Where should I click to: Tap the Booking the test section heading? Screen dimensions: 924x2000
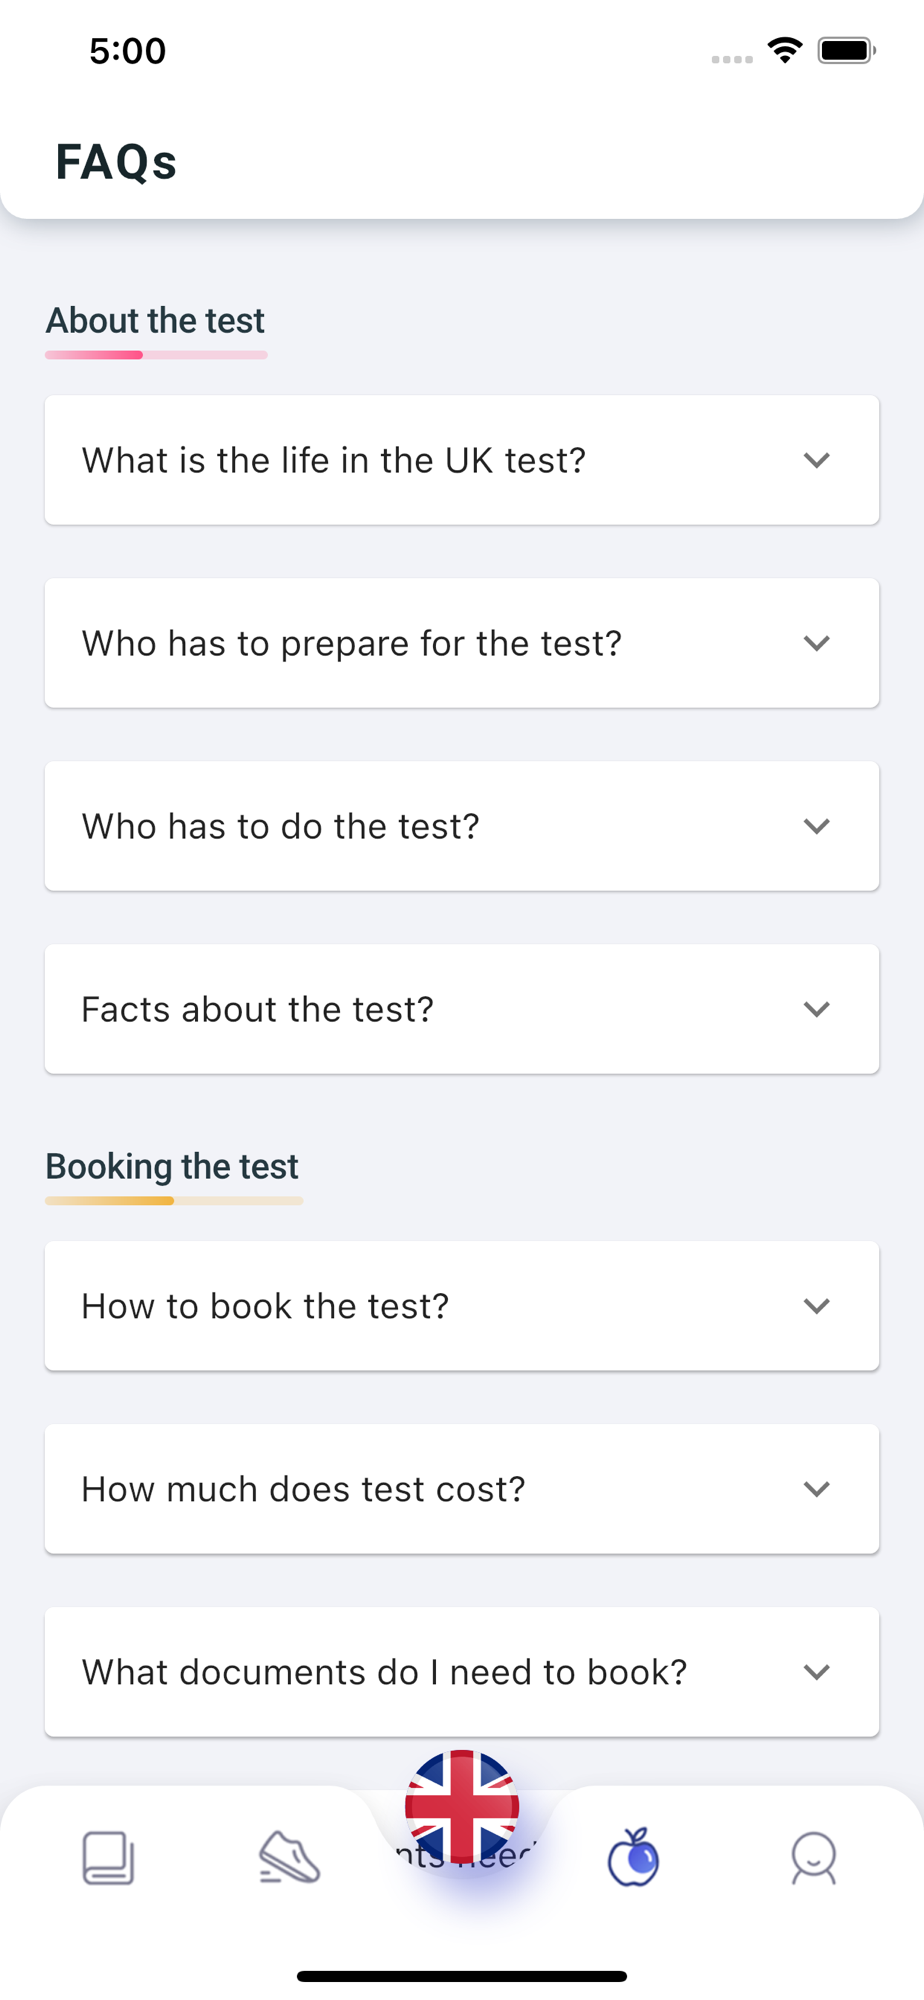(x=172, y=1167)
